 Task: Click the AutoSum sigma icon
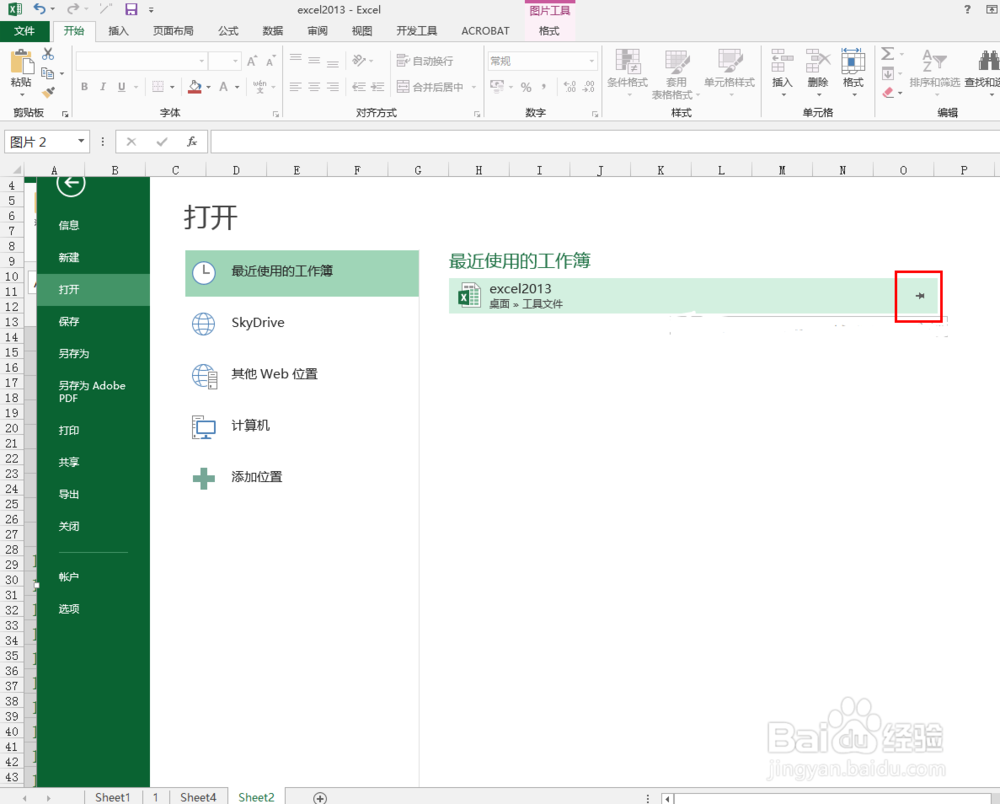[x=888, y=54]
